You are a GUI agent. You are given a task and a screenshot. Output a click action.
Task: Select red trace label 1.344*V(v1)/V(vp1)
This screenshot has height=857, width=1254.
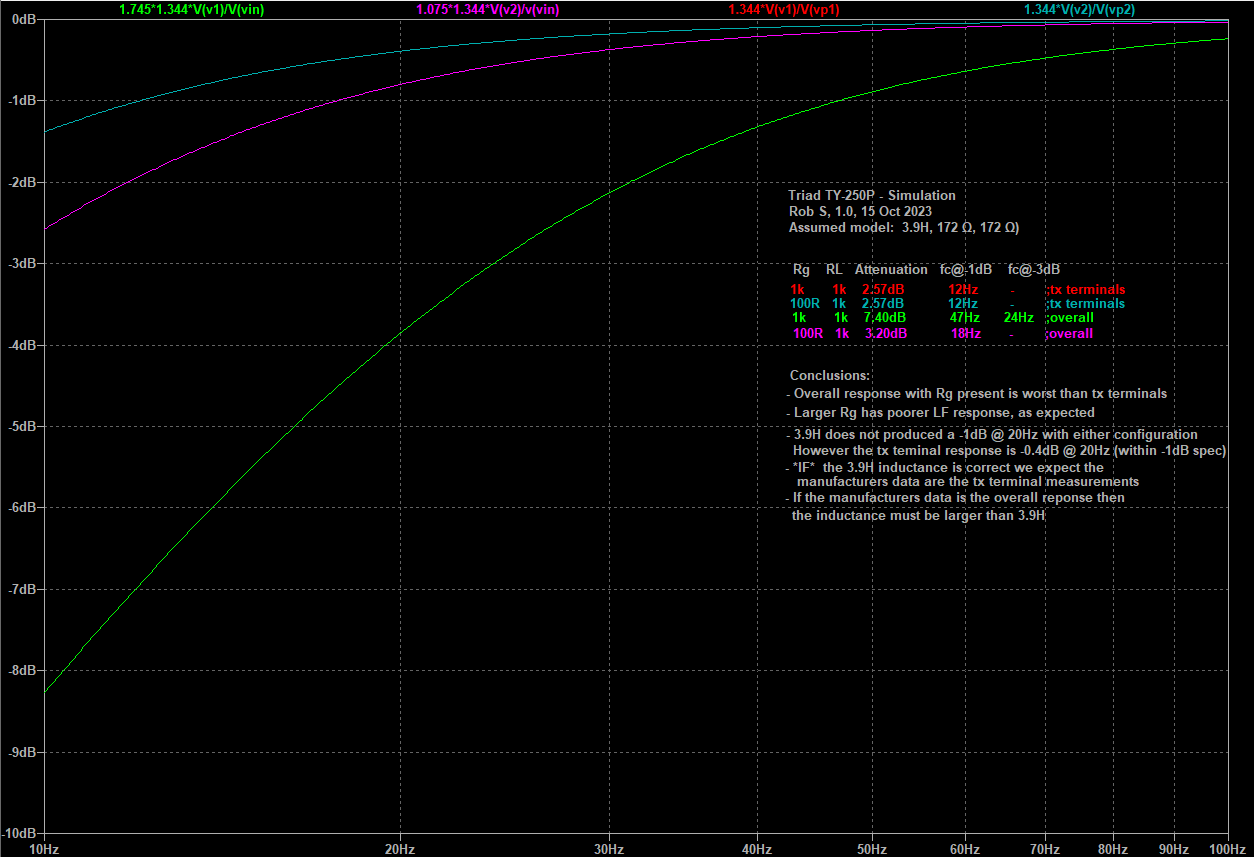(x=784, y=9)
